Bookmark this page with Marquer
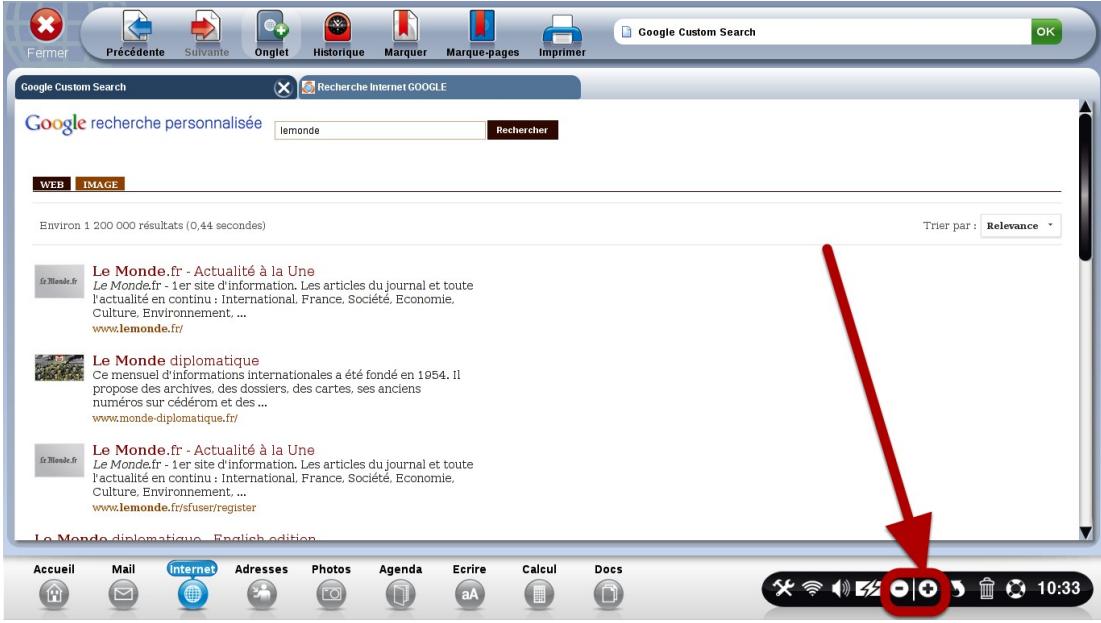The width and height of the screenshot is (1101, 623). (x=405, y=27)
